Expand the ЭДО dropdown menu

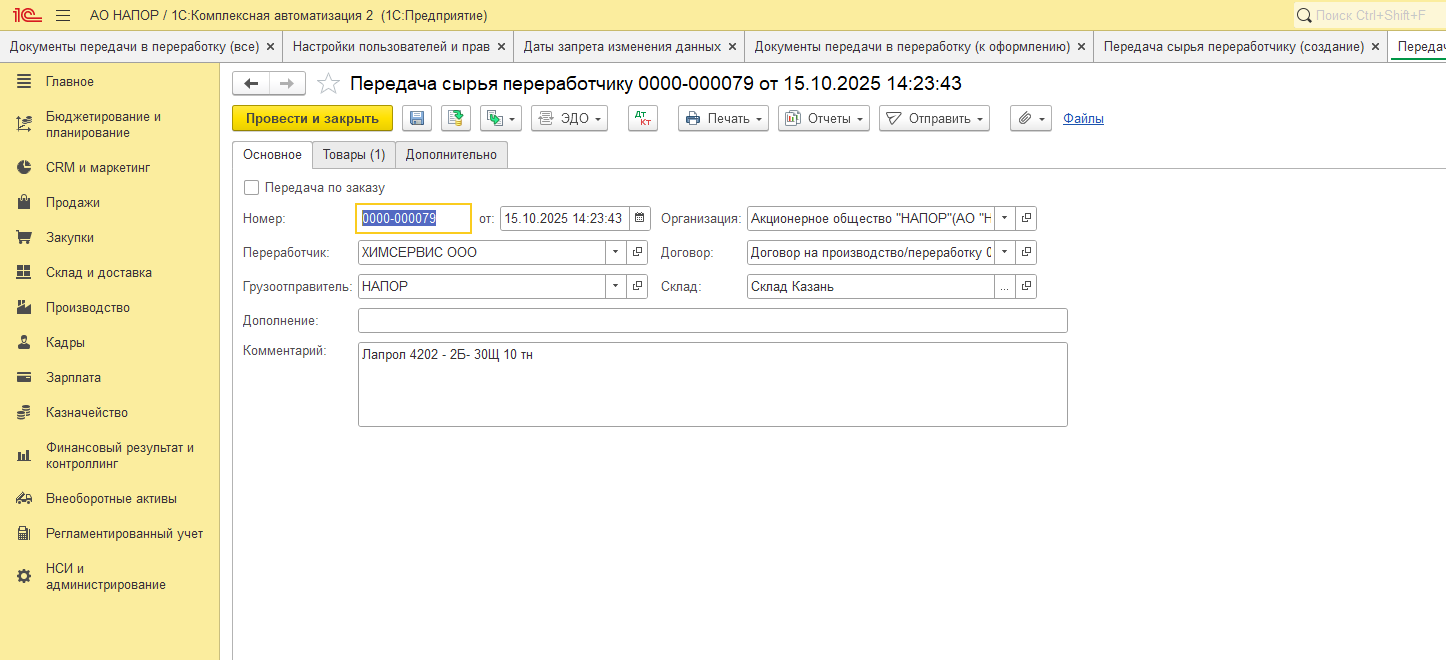570,118
